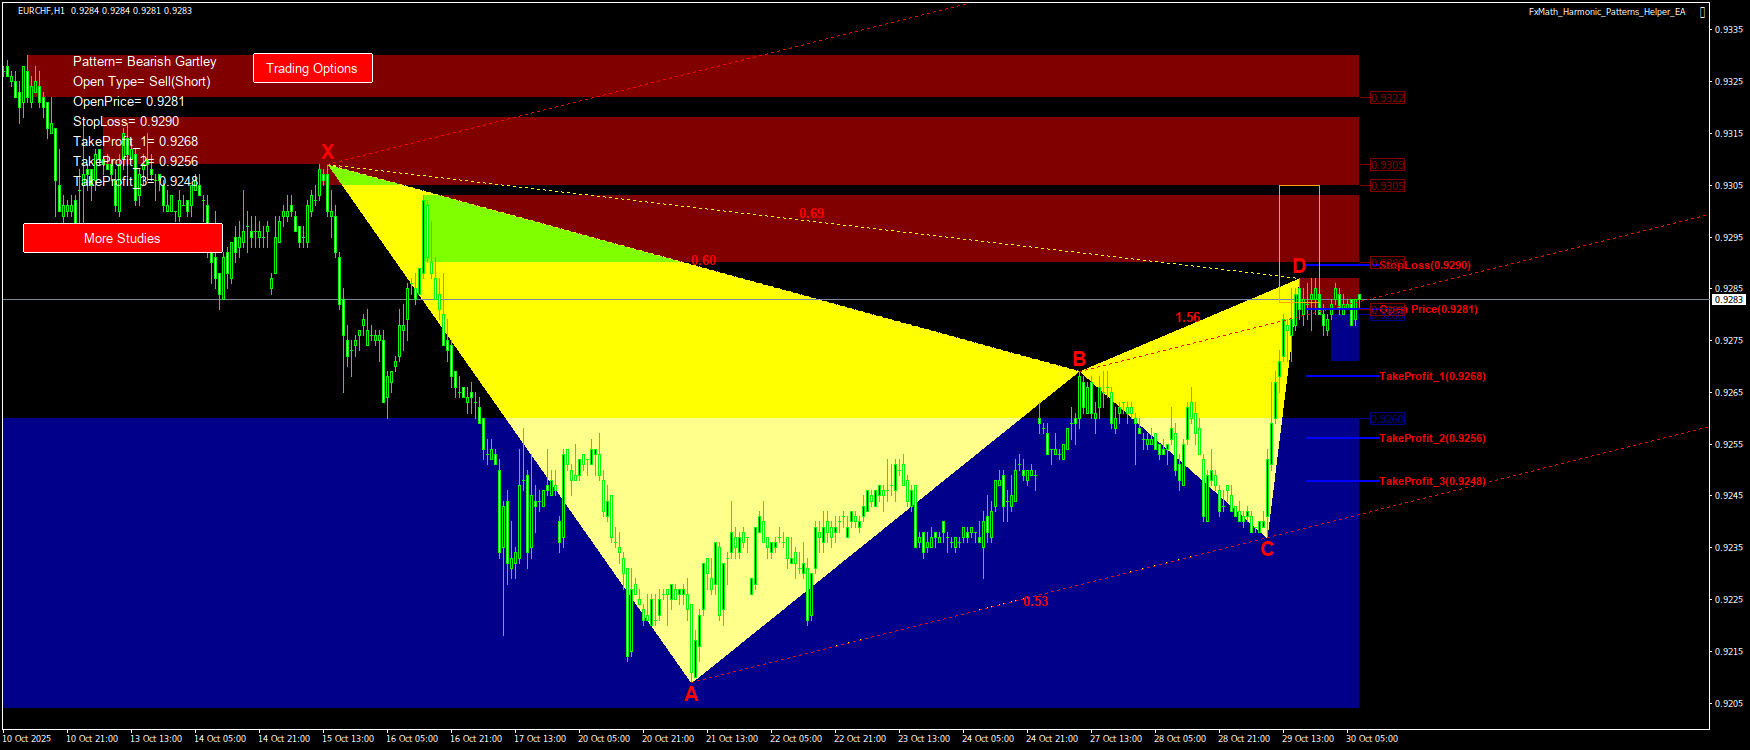Click the Trading Options button
Screen dimensions: 1750x750
coord(312,68)
